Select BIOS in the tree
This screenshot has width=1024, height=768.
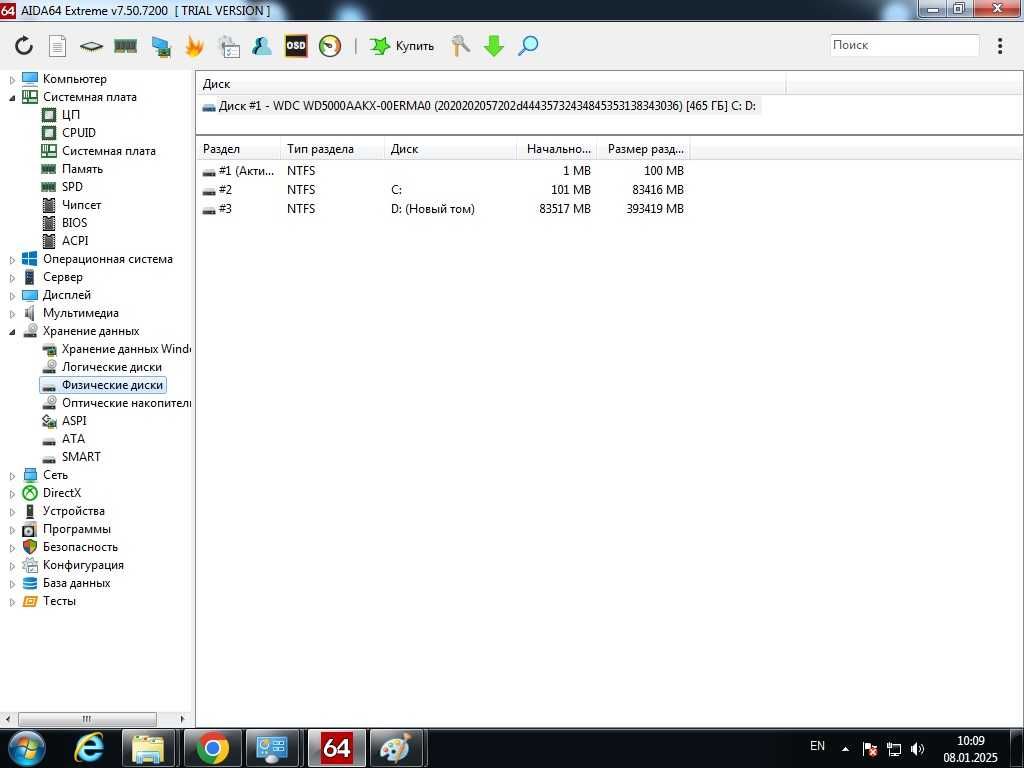pyautogui.click(x=74, y=223)
